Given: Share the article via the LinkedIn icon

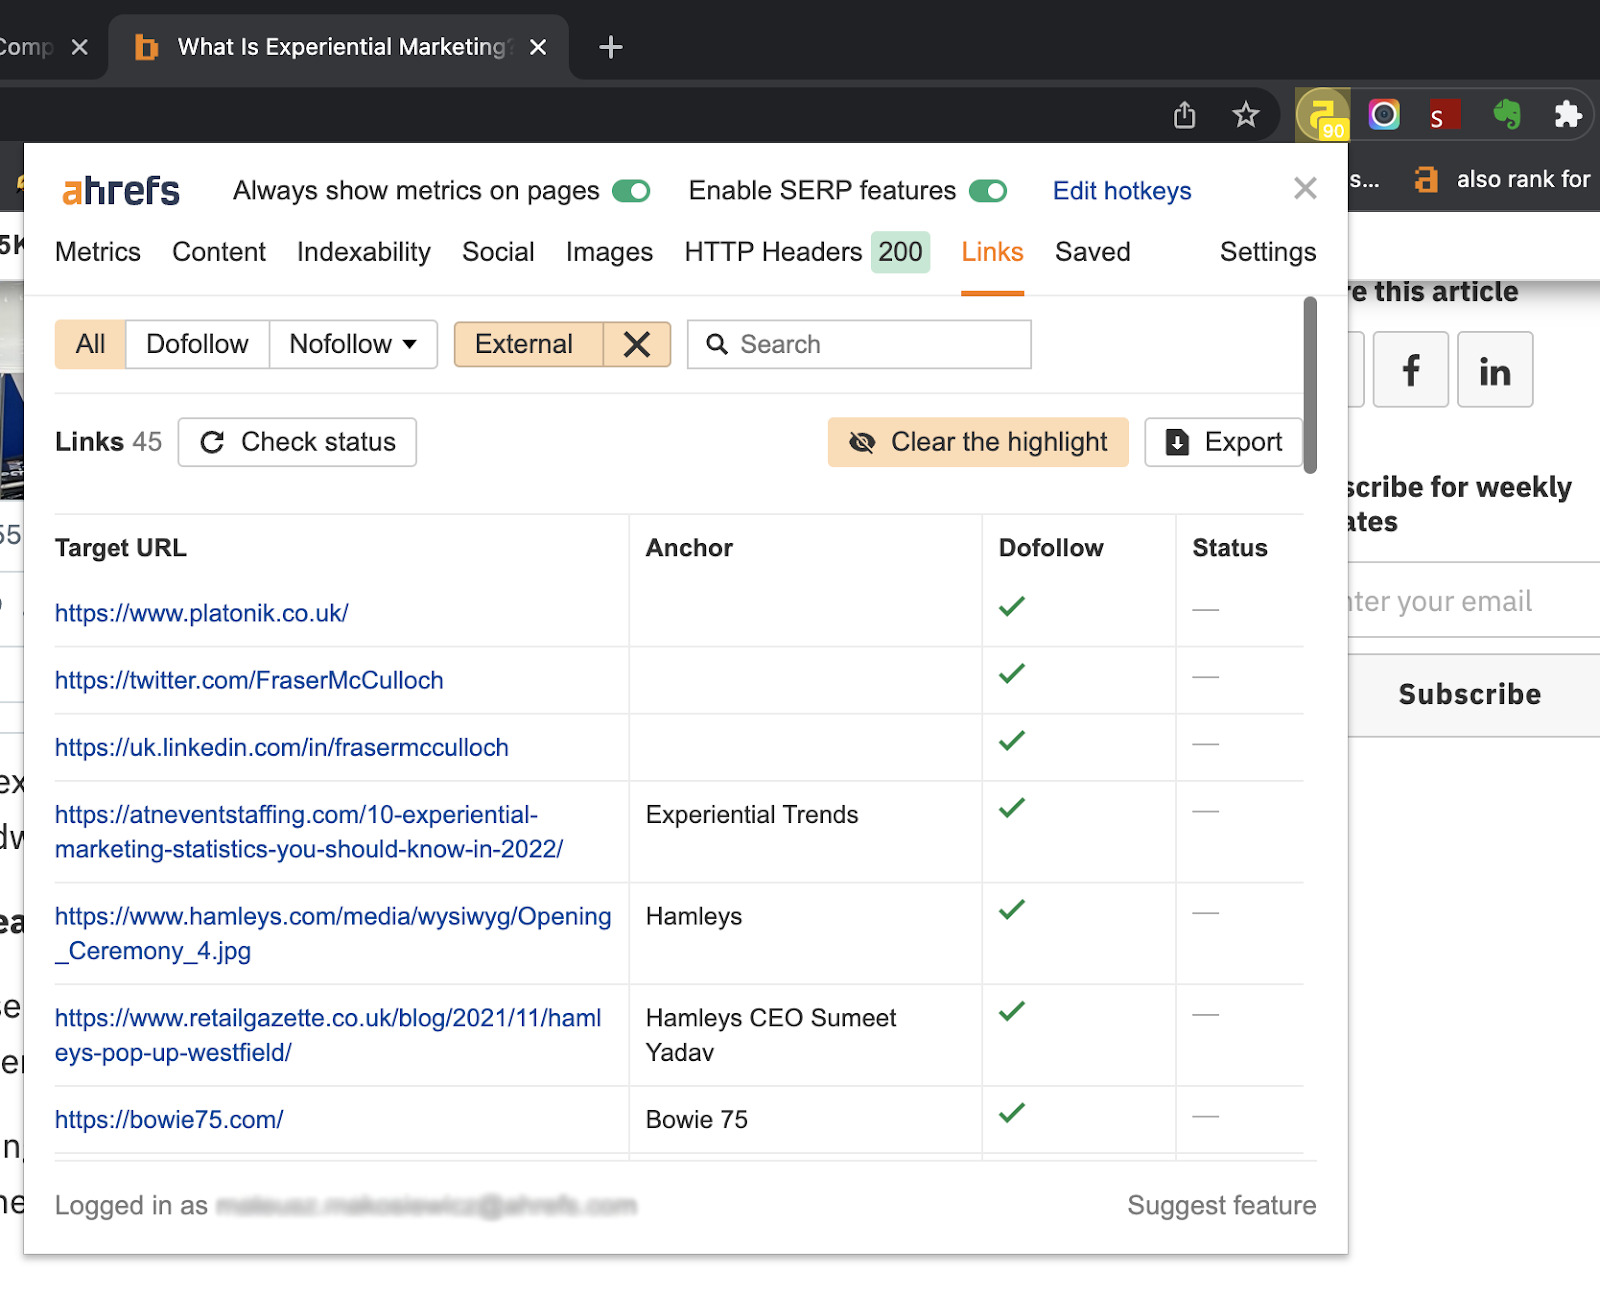Looking at the screenshot, I should [x=1495, y=370].
